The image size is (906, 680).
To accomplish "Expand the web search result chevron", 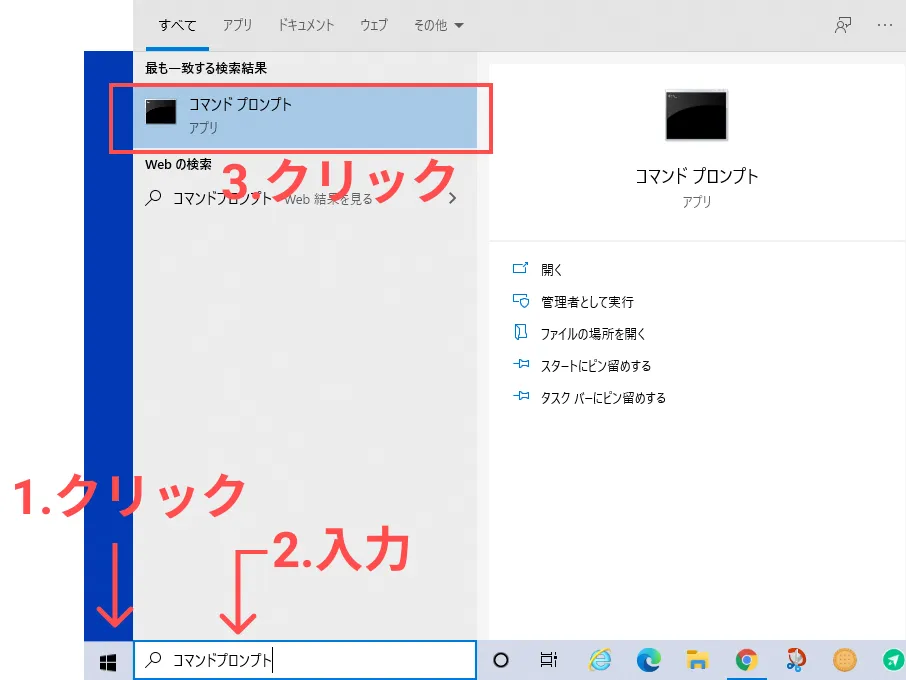I will pyautogui.click(x=452, y=198).
